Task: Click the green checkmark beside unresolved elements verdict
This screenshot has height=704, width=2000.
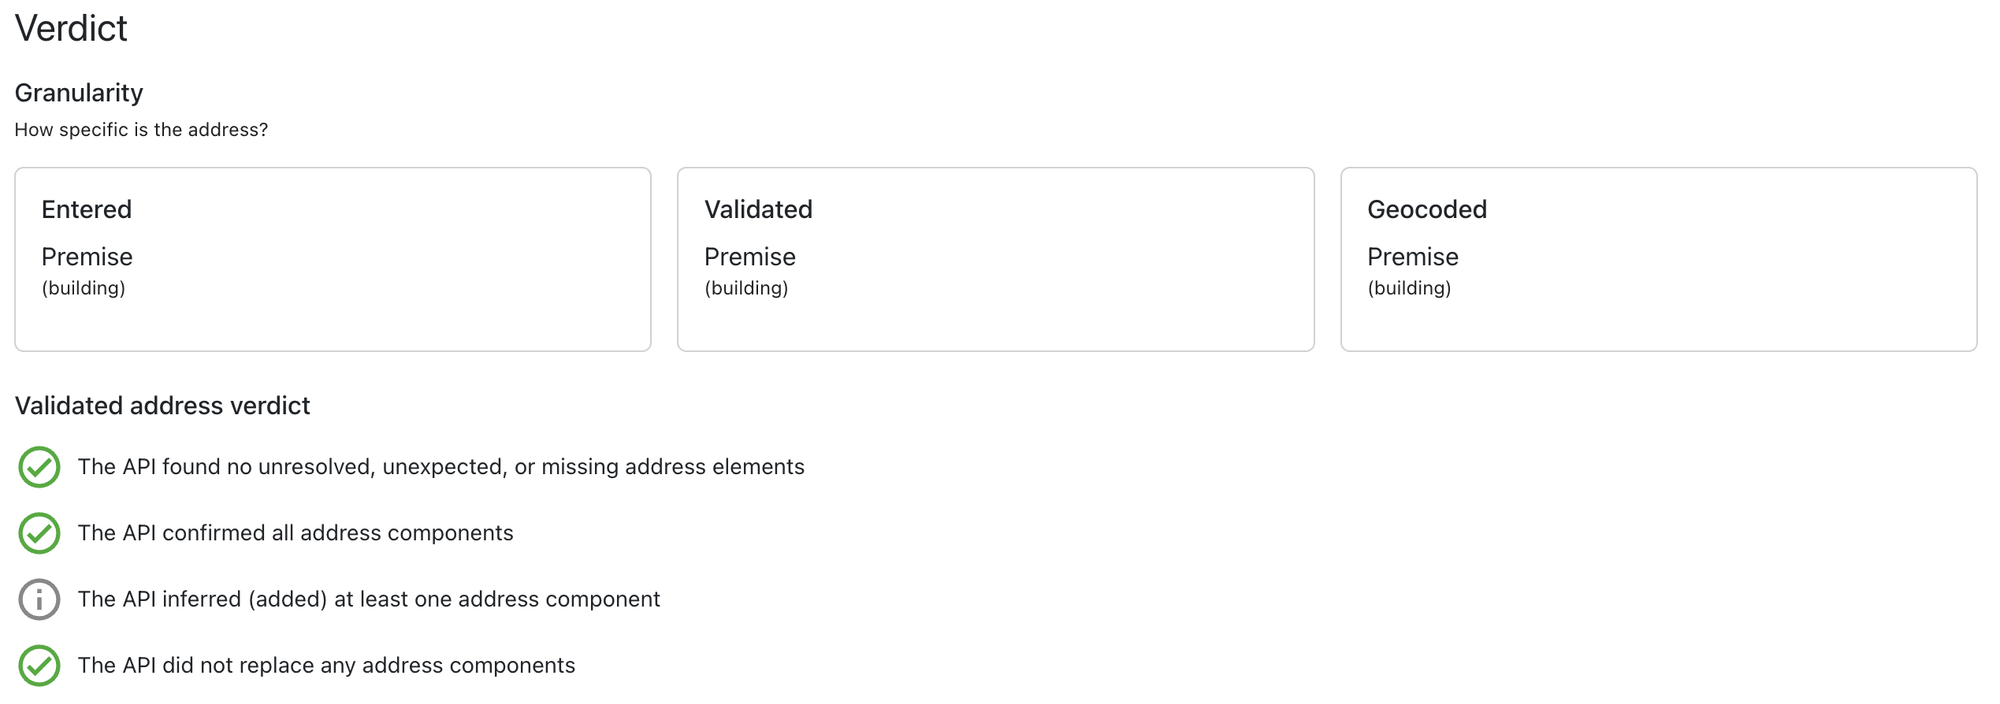Action: click(39, 466)
